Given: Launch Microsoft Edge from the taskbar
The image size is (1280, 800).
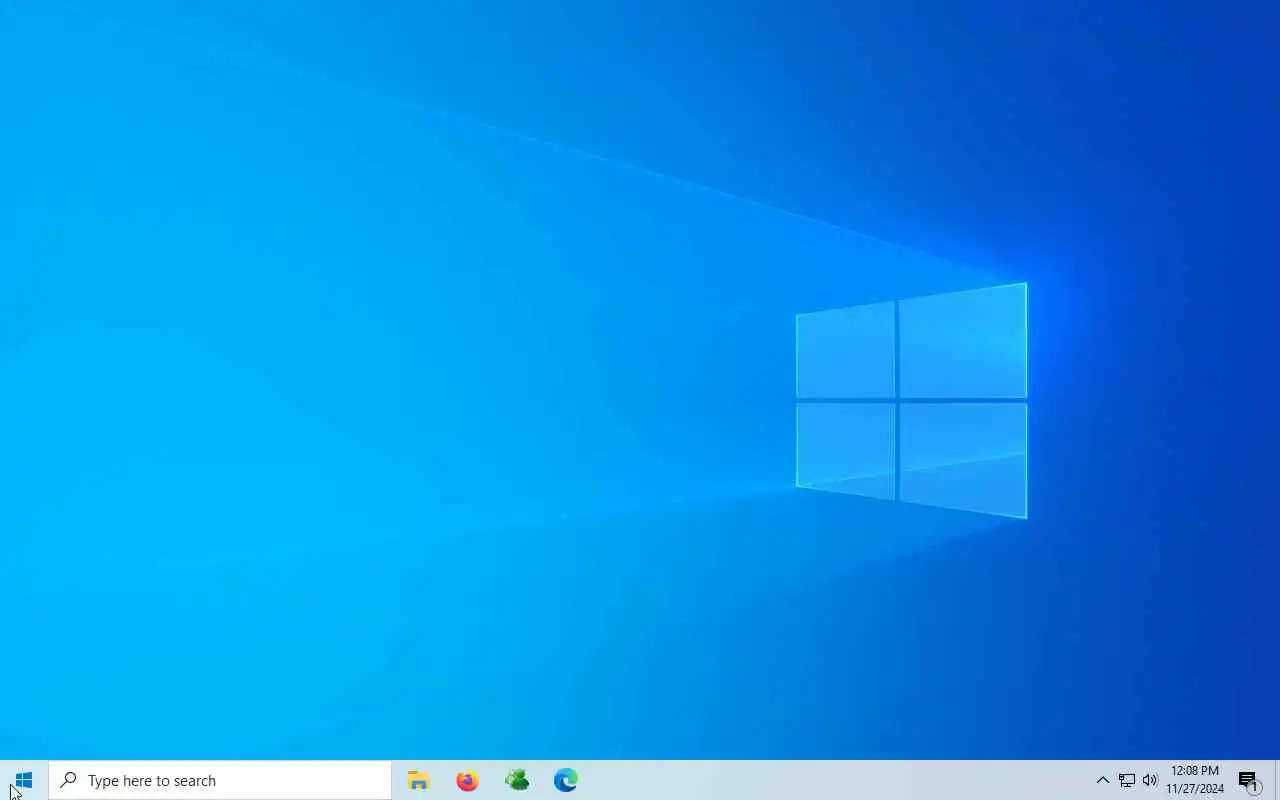Looking at the screenshot, I should click(566, 780).
